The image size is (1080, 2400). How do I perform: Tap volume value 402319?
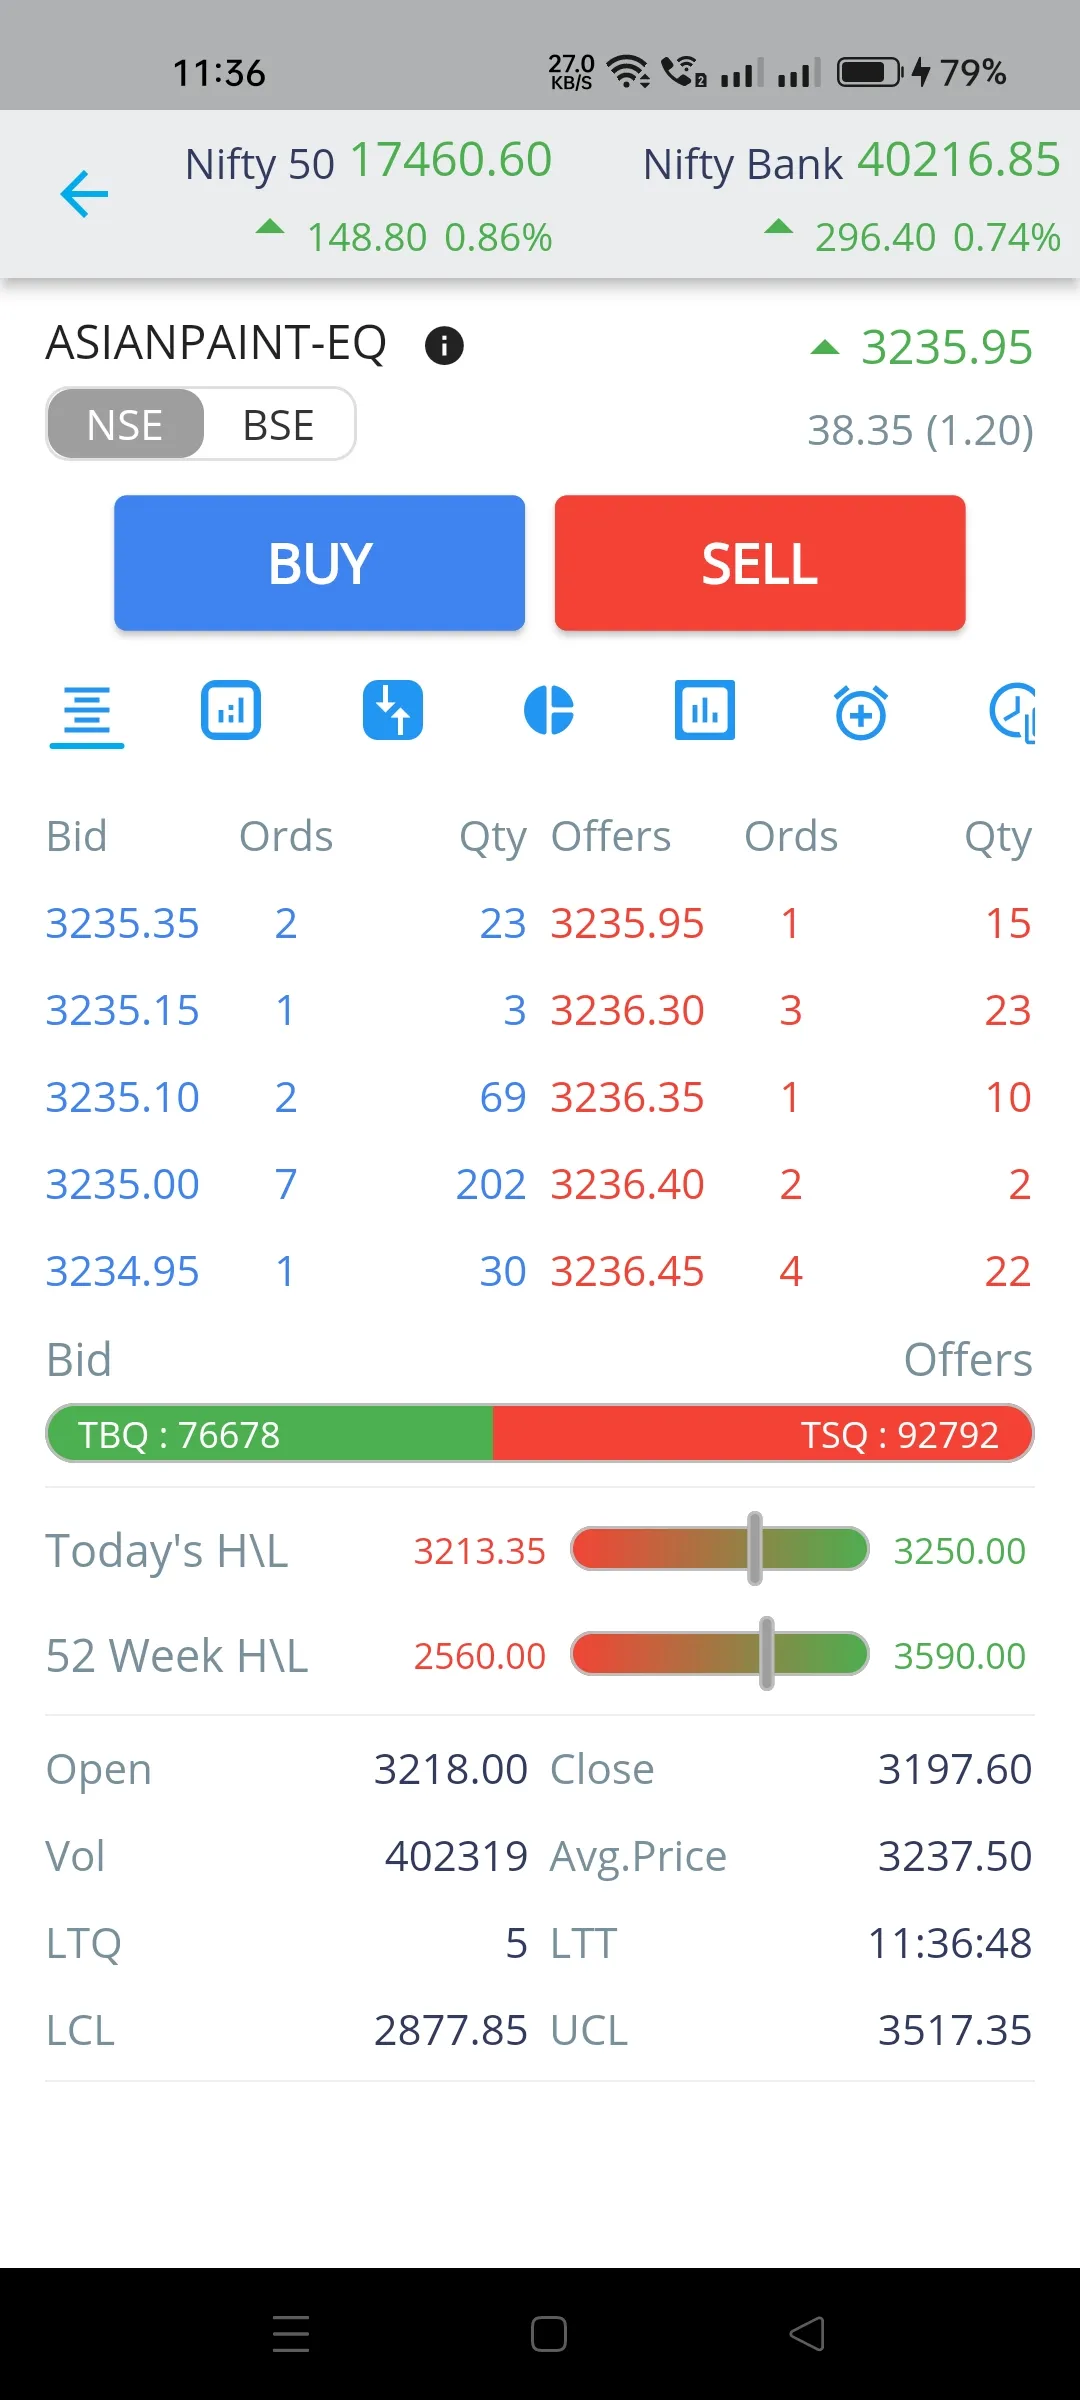[x=456, y=1856]
